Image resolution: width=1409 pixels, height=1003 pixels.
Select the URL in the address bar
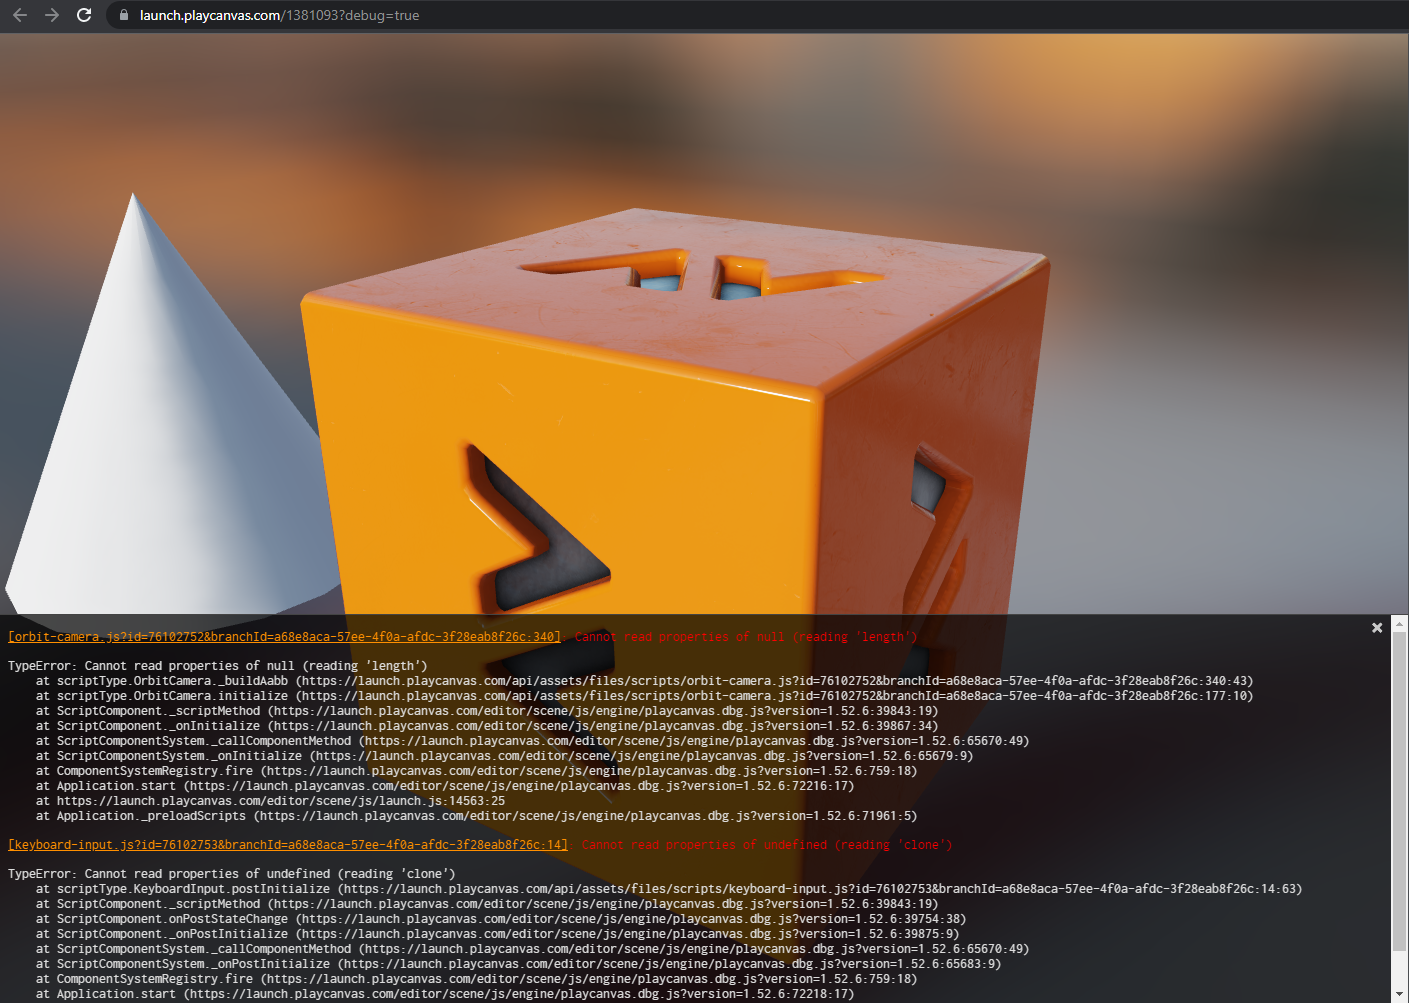(x=281, y=15)
